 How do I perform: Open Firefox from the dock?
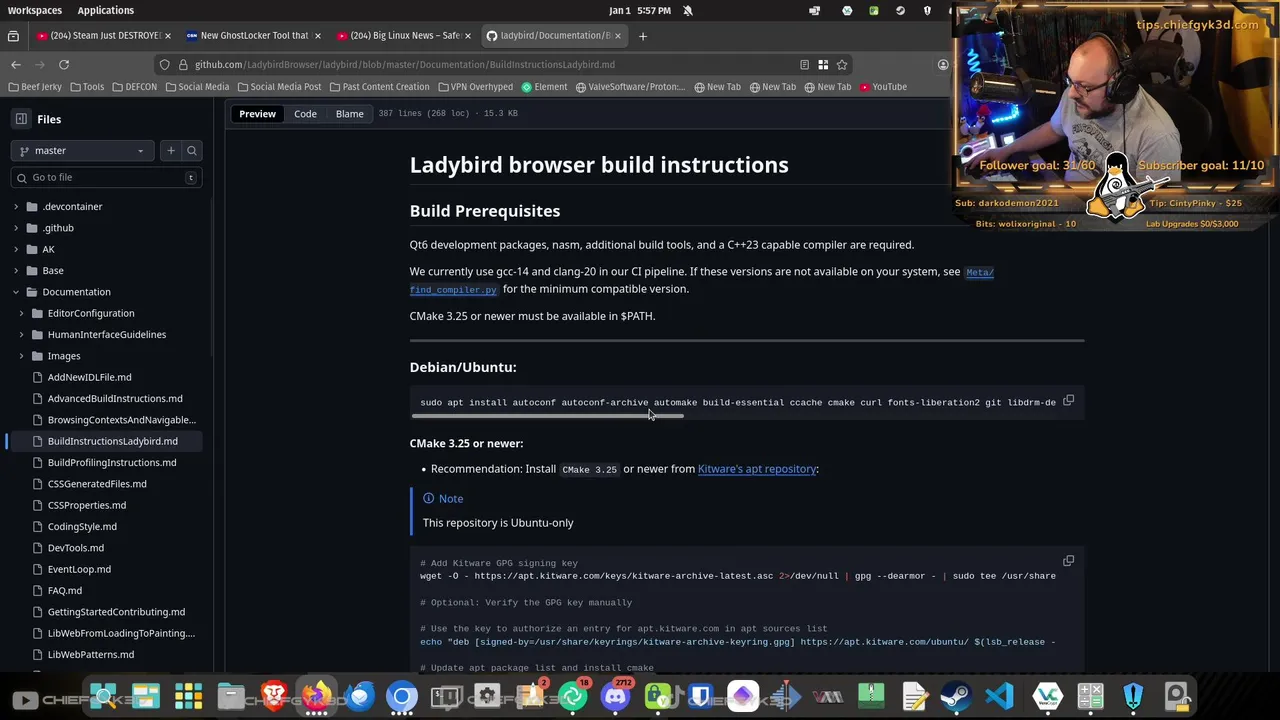tap(317, 696)
